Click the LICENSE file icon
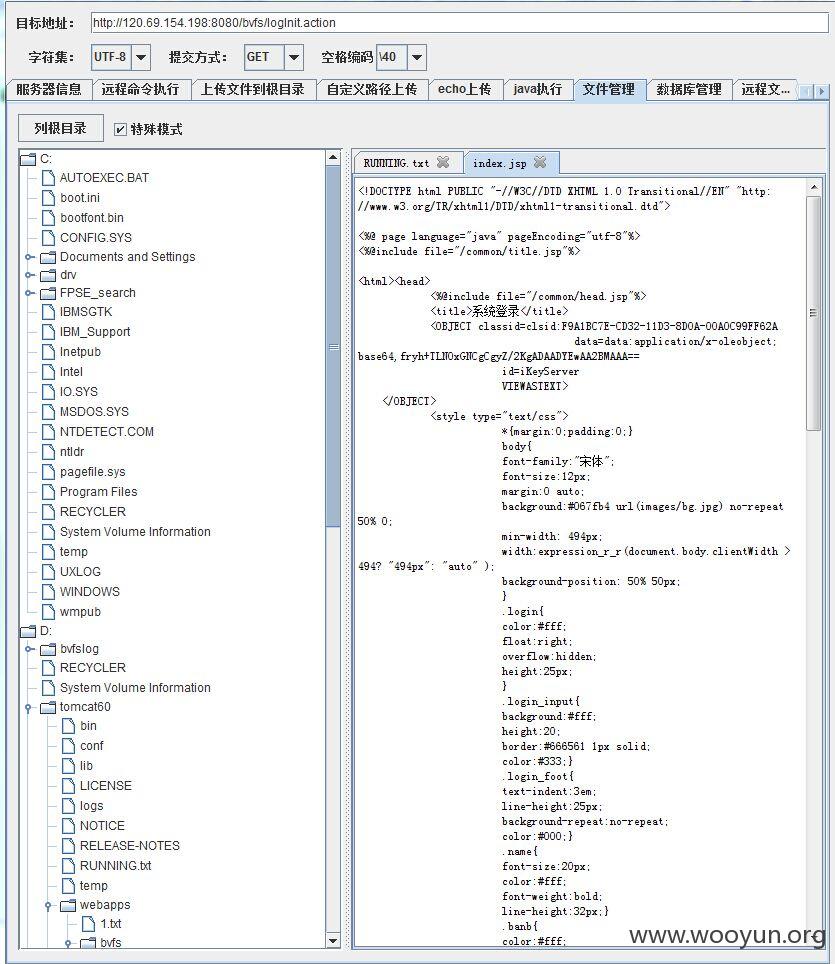 coord(68,786)
